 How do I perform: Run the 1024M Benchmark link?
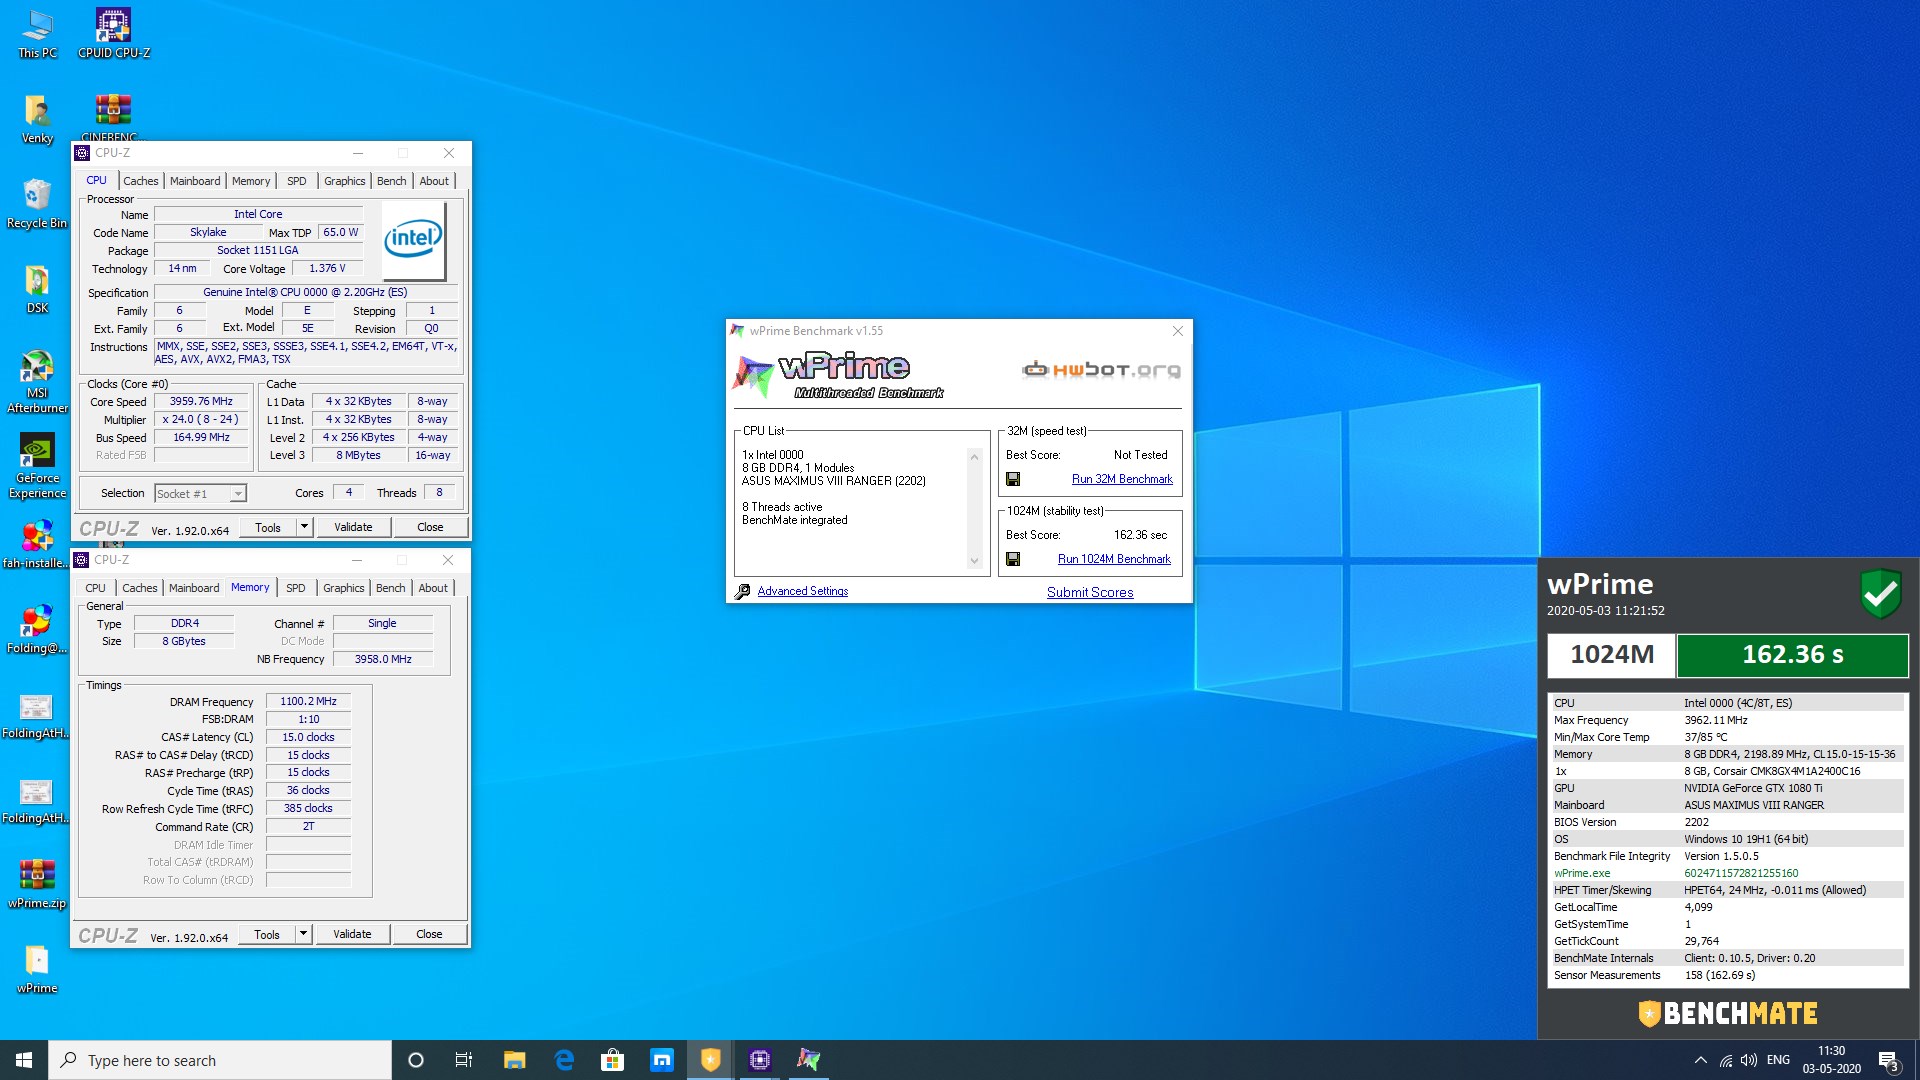(x=1114, y=559)
